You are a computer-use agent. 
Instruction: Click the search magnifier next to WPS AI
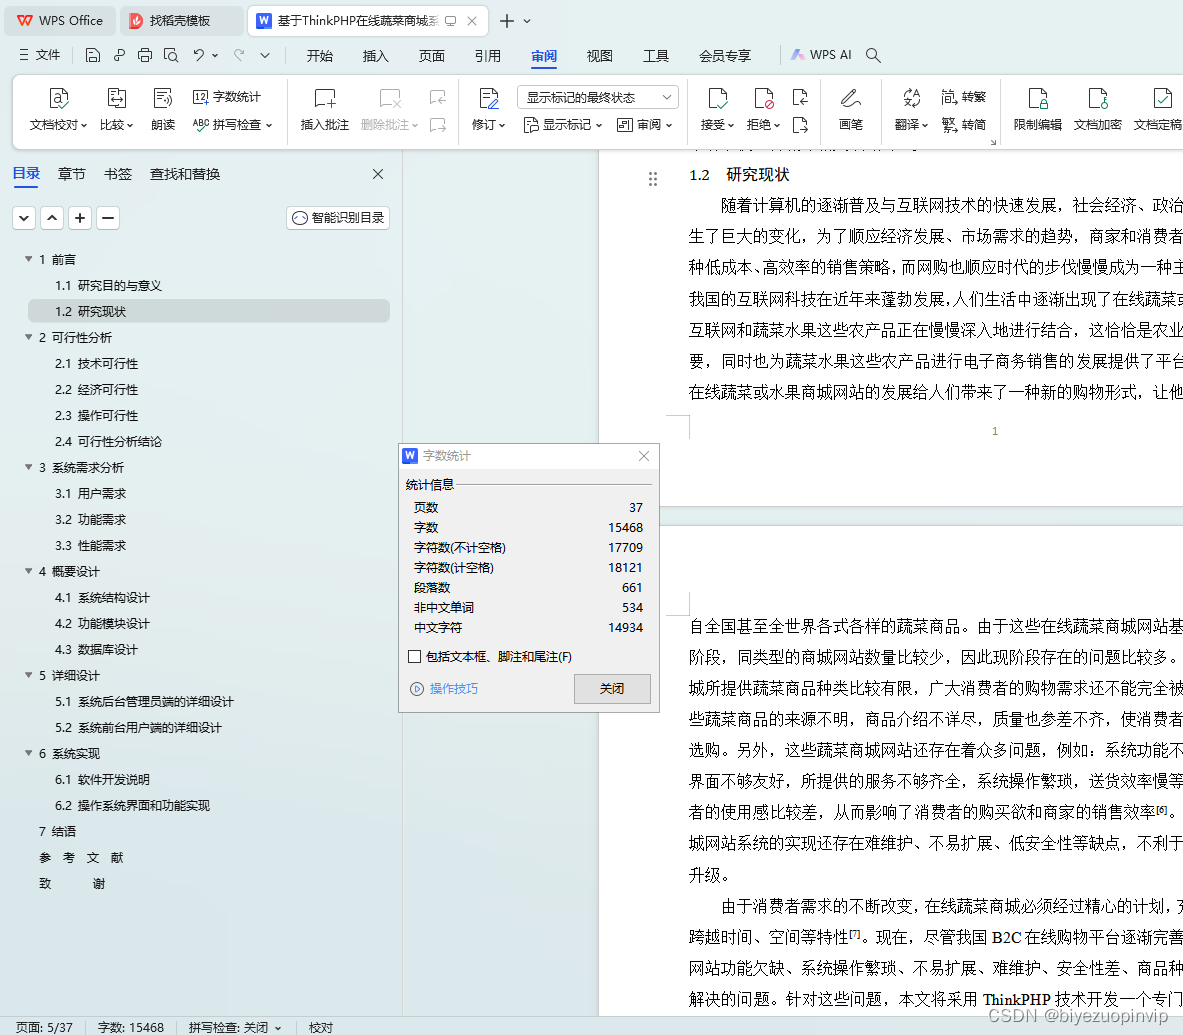point(873,55)
